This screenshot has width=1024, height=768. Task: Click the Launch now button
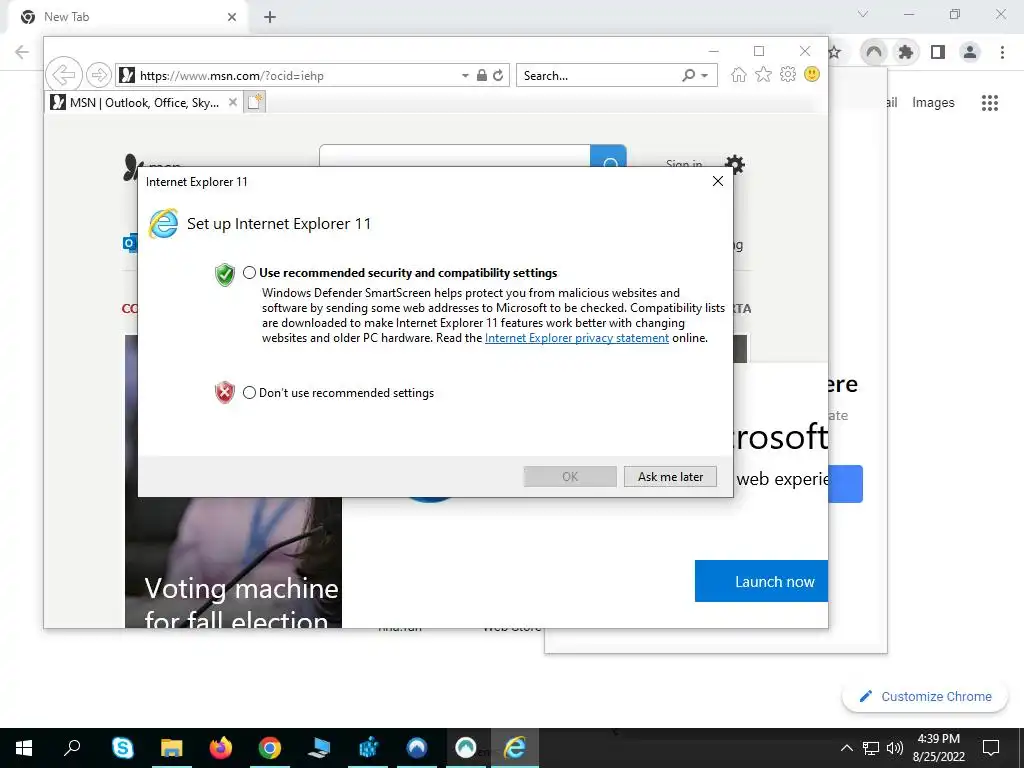(x=761, y=581)
